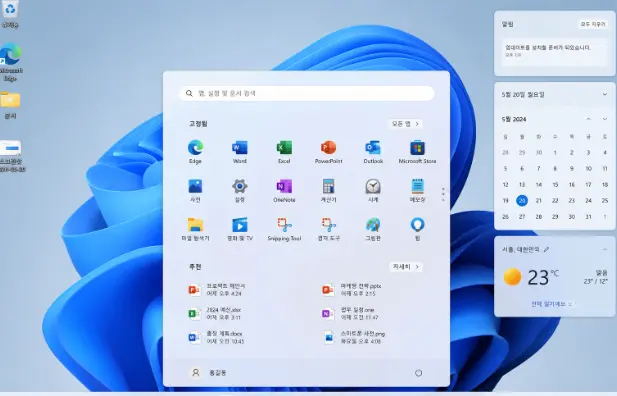Screen dimensions: 617x396
Task: Open the pinned Edge app in Start menu
Action: coord(195,152)
